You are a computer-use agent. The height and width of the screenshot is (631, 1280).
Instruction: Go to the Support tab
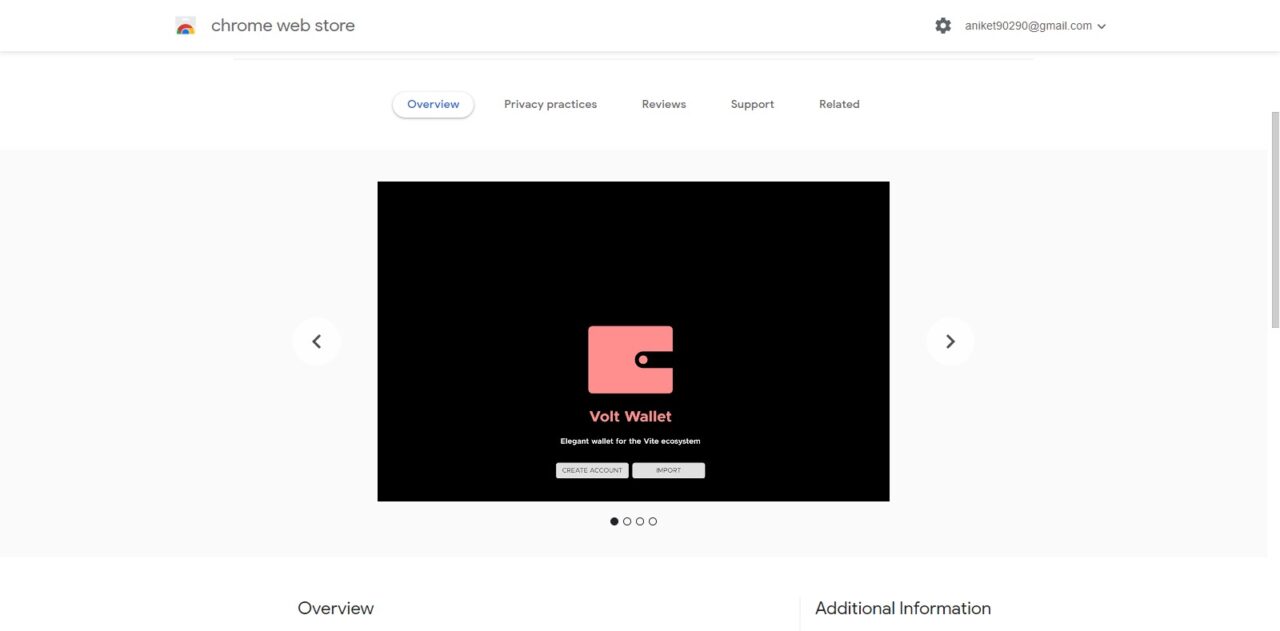point(752,104)
